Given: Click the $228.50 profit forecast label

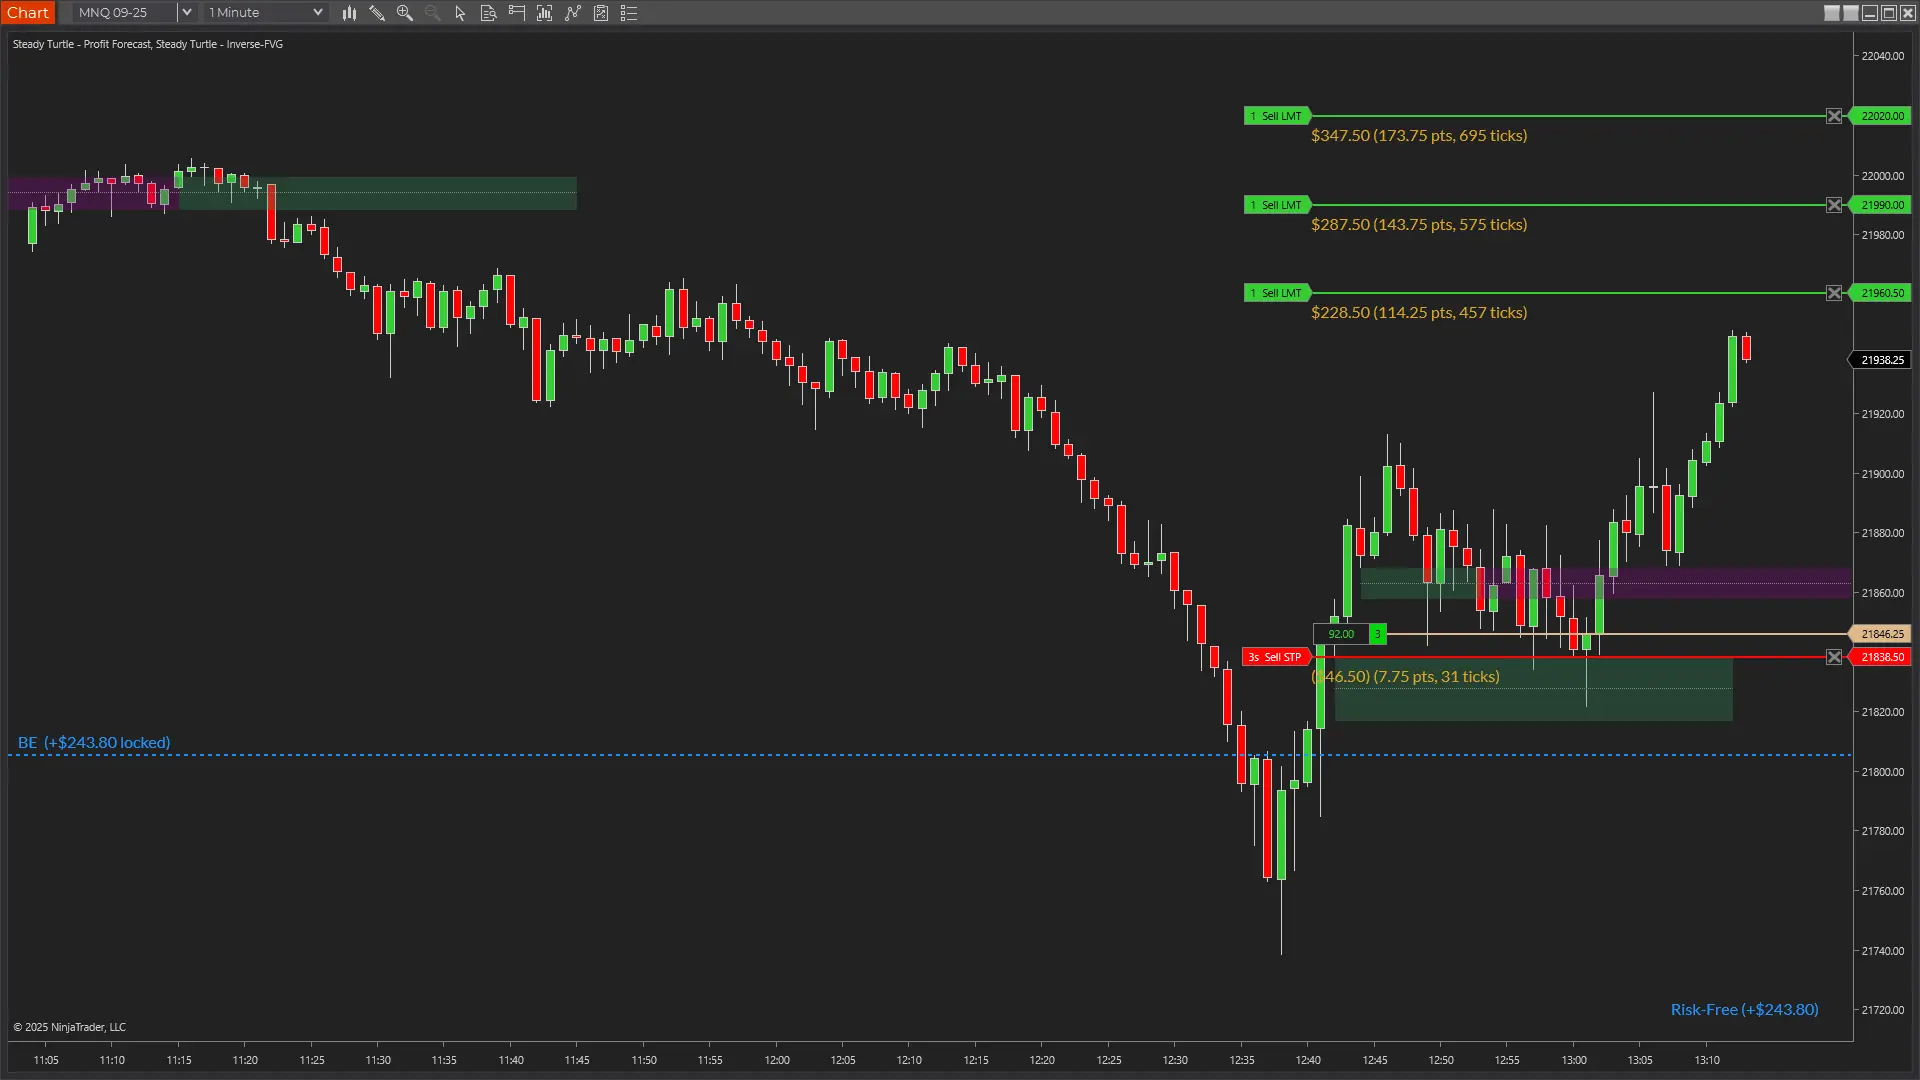Looking at the screenshot, I should (x=1419, y=313).
